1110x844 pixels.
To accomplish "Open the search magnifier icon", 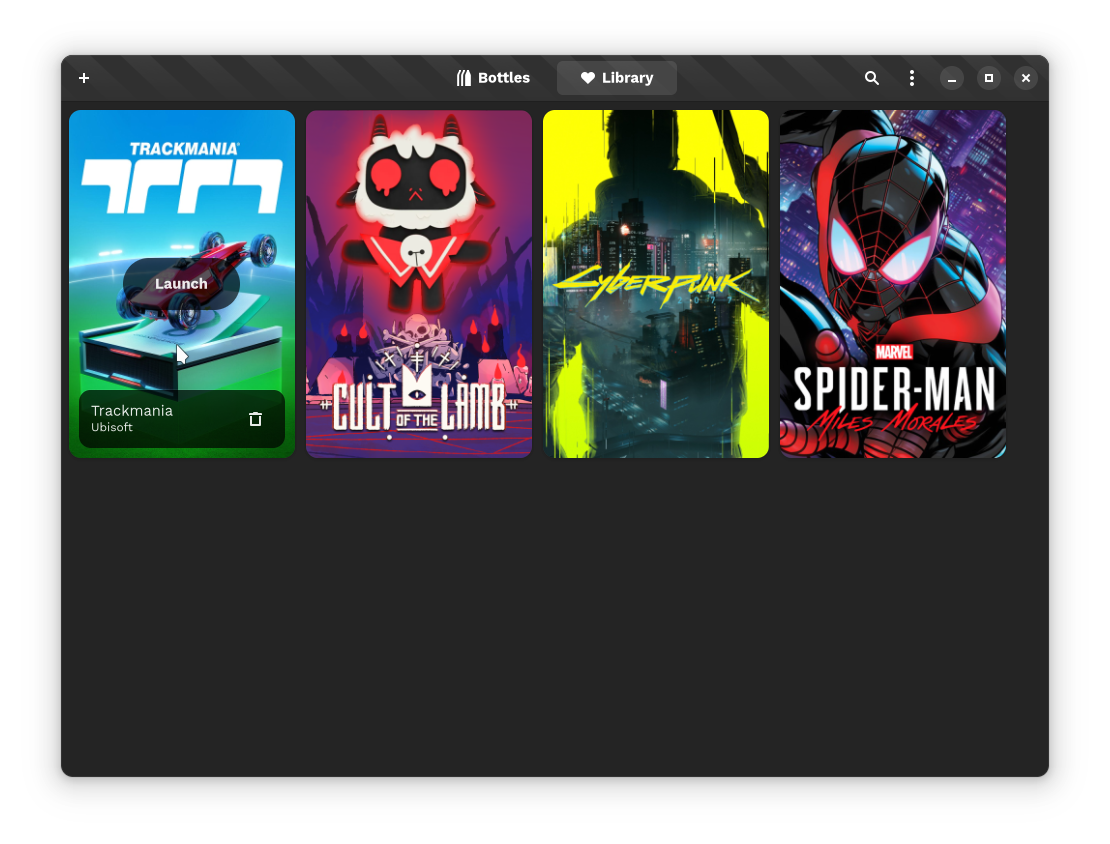I will 872,78.
